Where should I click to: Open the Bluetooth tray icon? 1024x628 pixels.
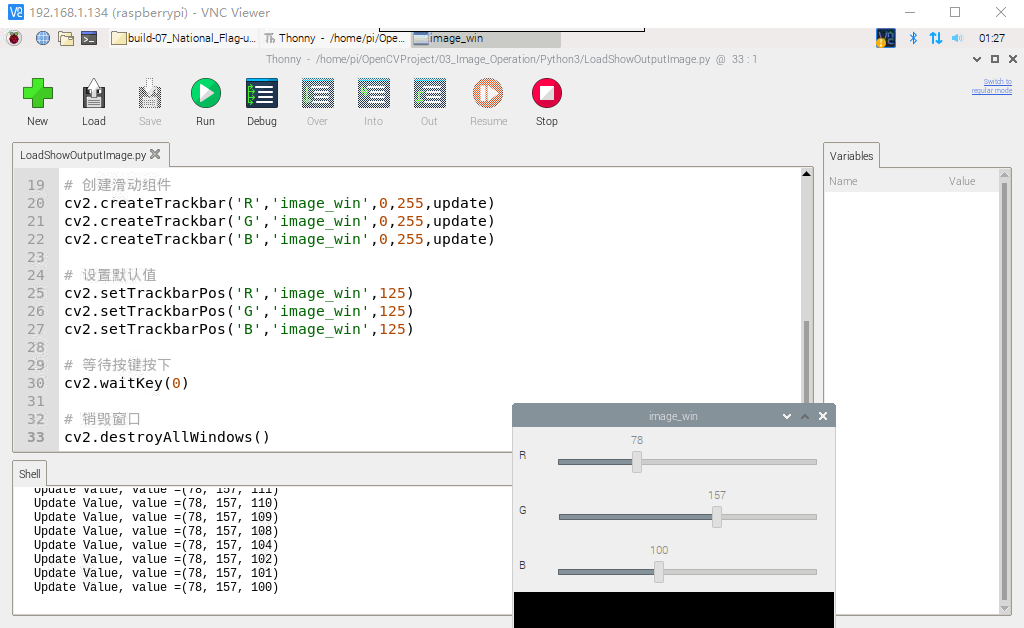coord(913,39)
